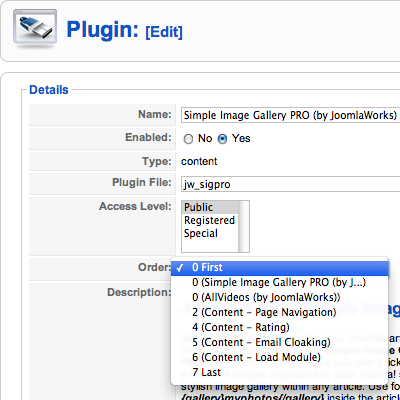Click the Plugin File input field

point(290,184)
